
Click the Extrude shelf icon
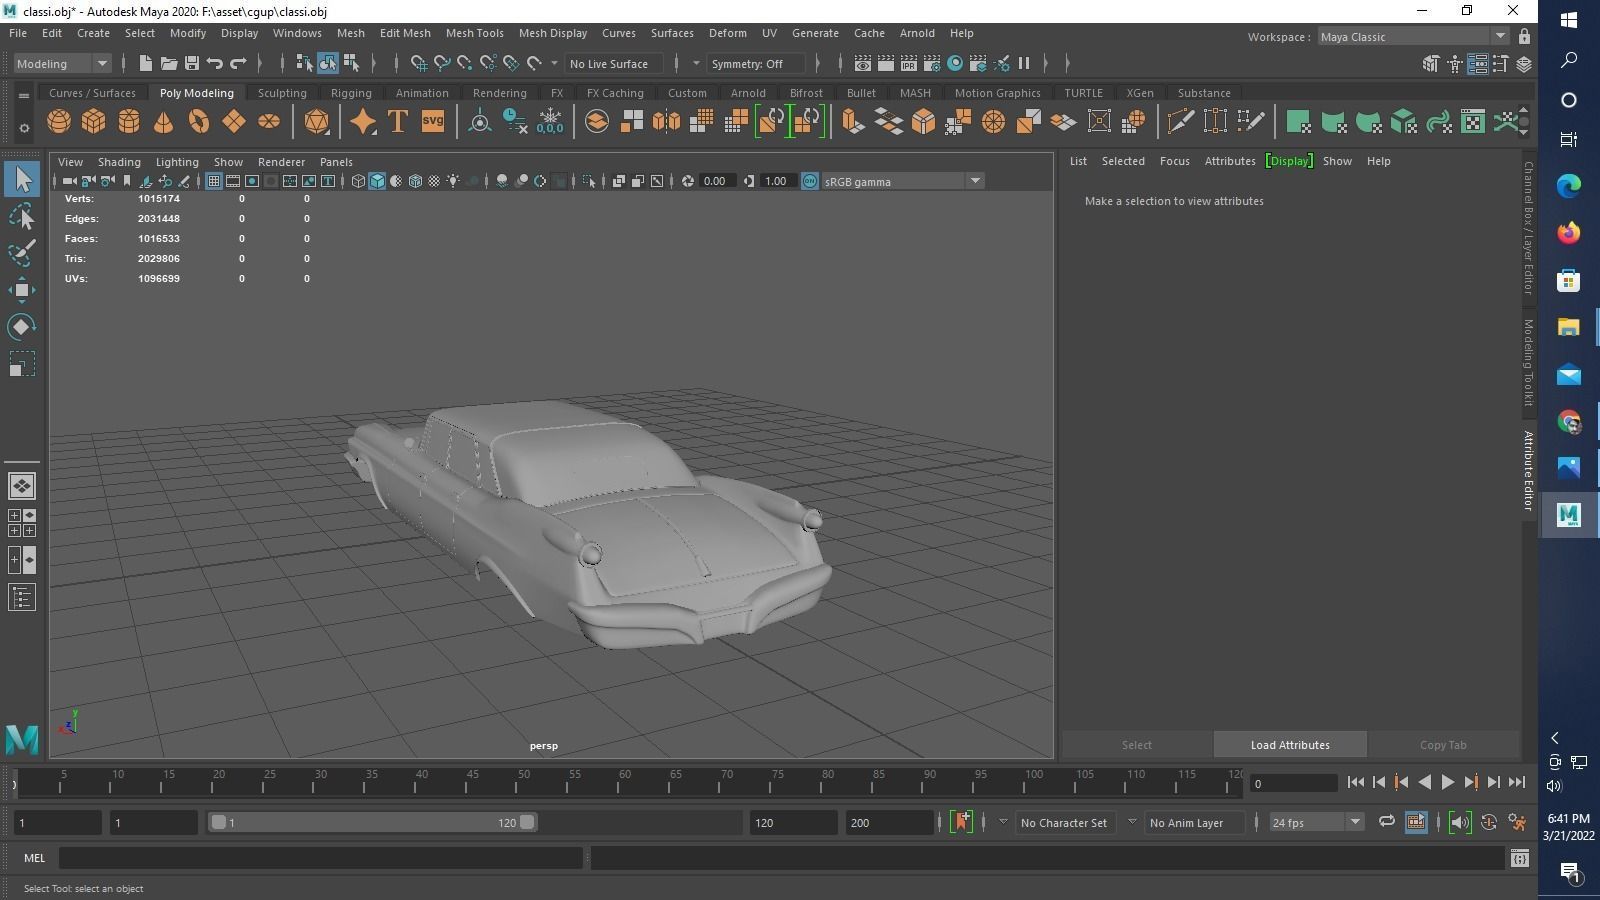(x=853, y=122)
